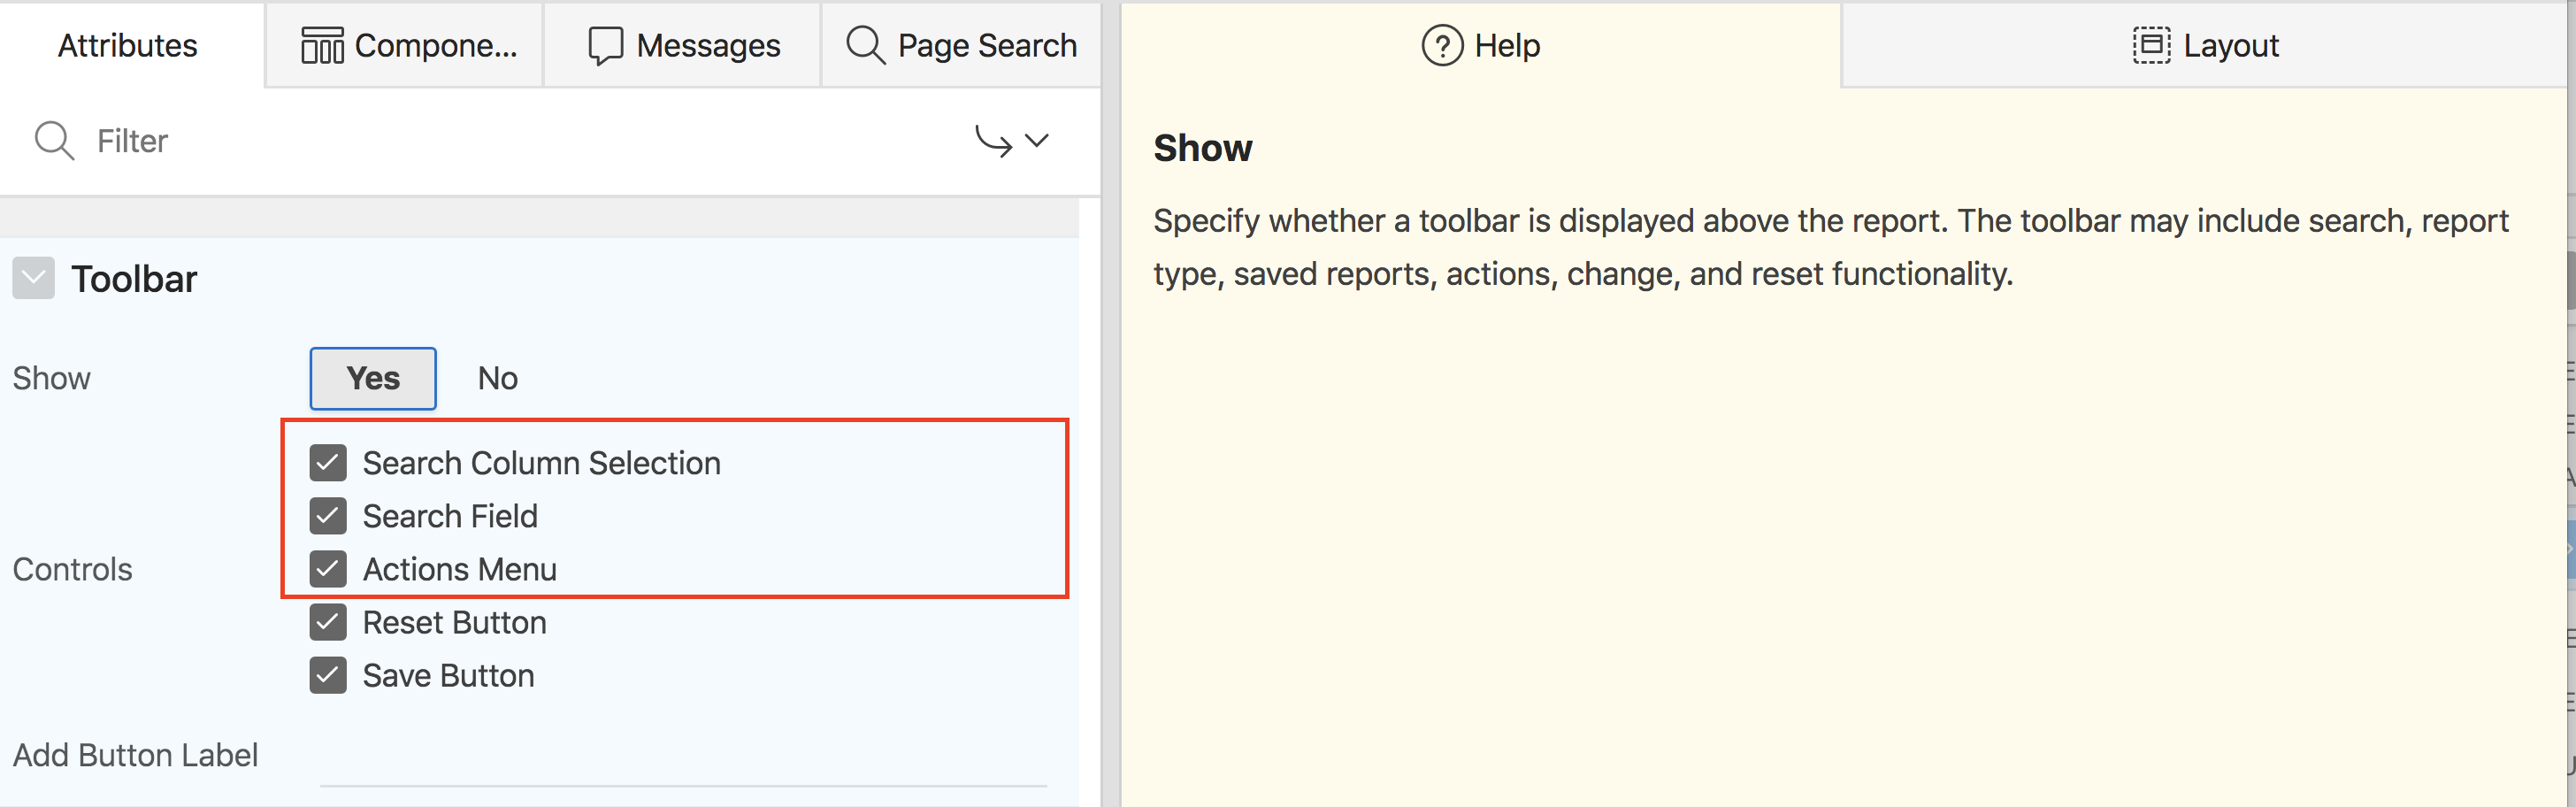Click the Add Button Label input
The image size is (2576, 807).
pos(682,758)
